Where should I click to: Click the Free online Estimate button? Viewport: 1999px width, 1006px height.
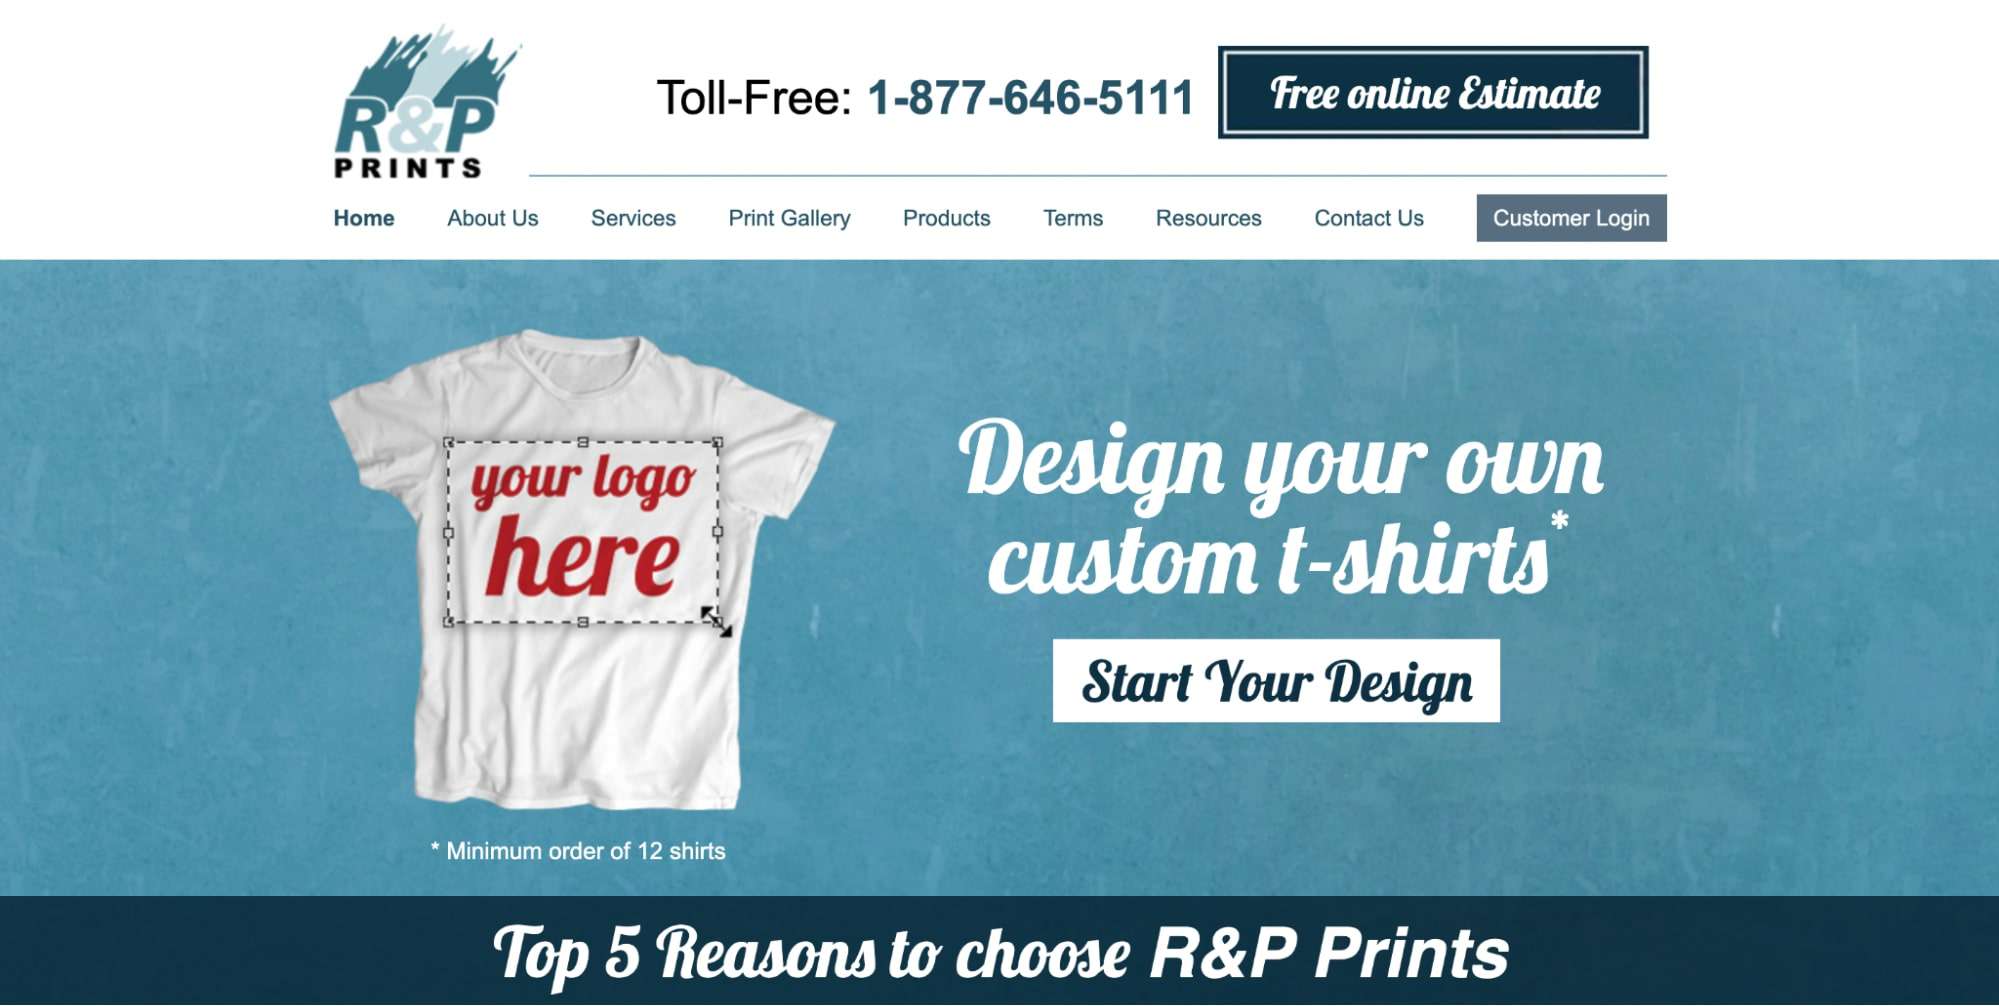point(1433,92)
